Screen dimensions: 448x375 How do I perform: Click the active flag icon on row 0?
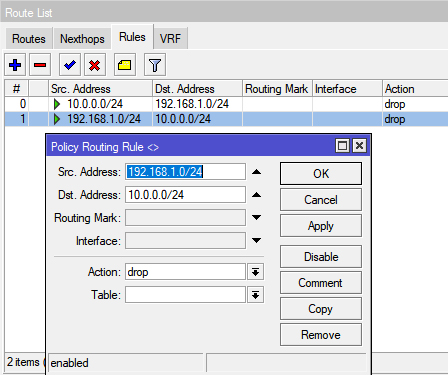click(x=57, y=104)
